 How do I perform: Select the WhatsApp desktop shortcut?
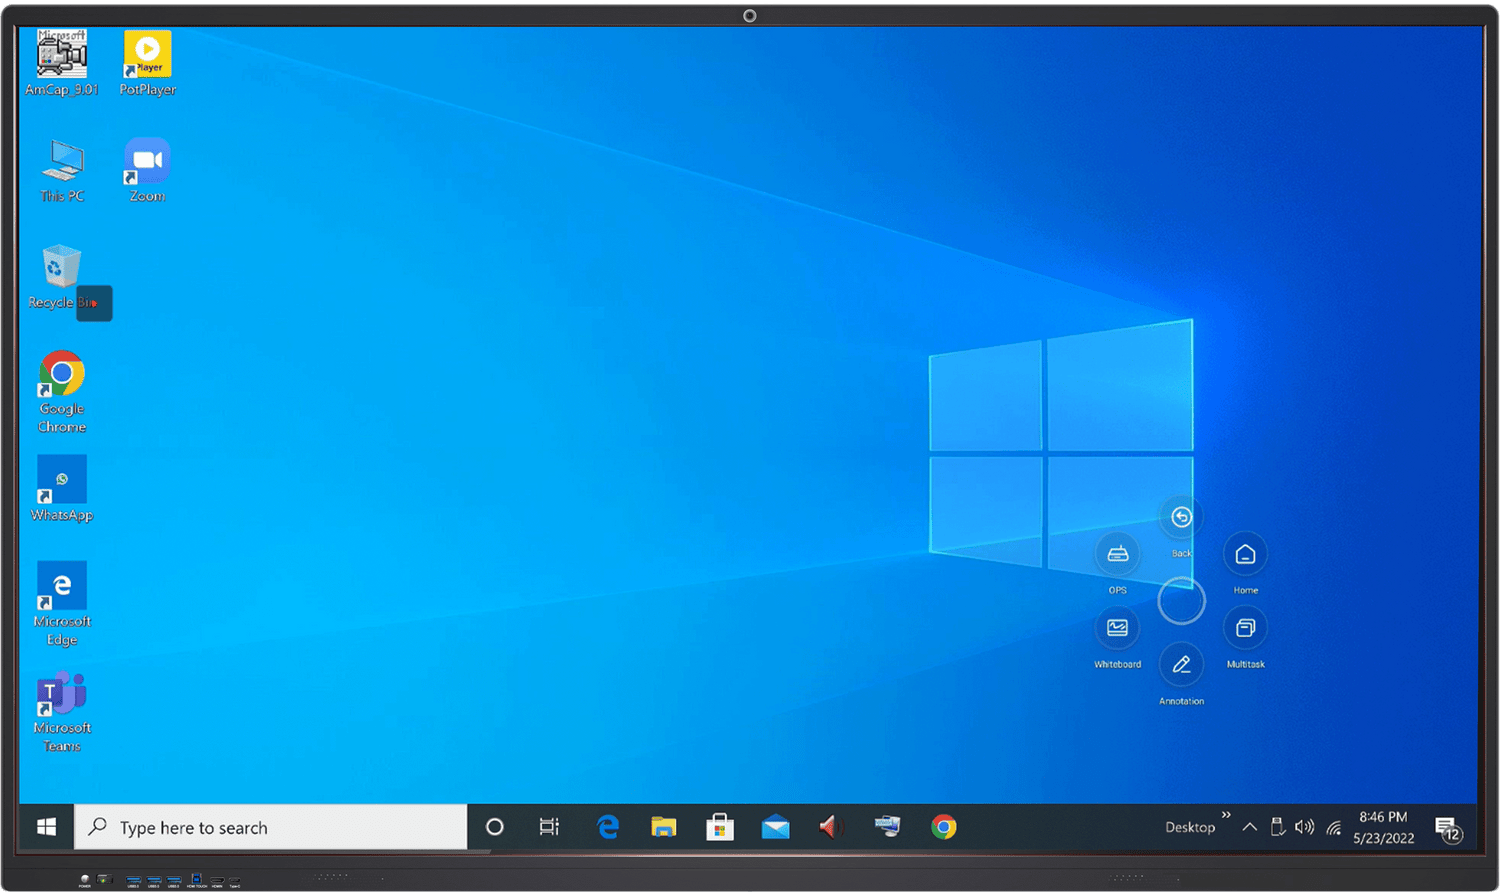[62, 481]
